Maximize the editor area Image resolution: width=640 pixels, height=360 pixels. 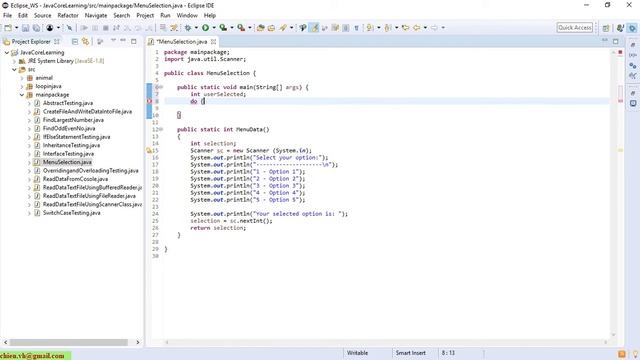616,41
